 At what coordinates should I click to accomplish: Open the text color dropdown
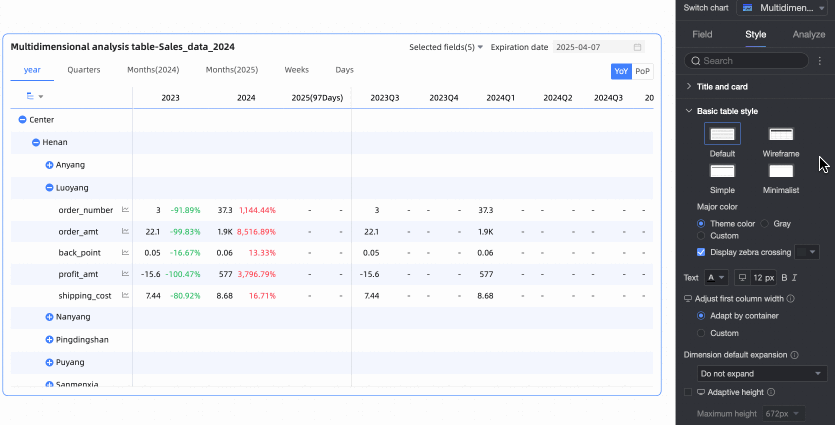pos(716,277)
